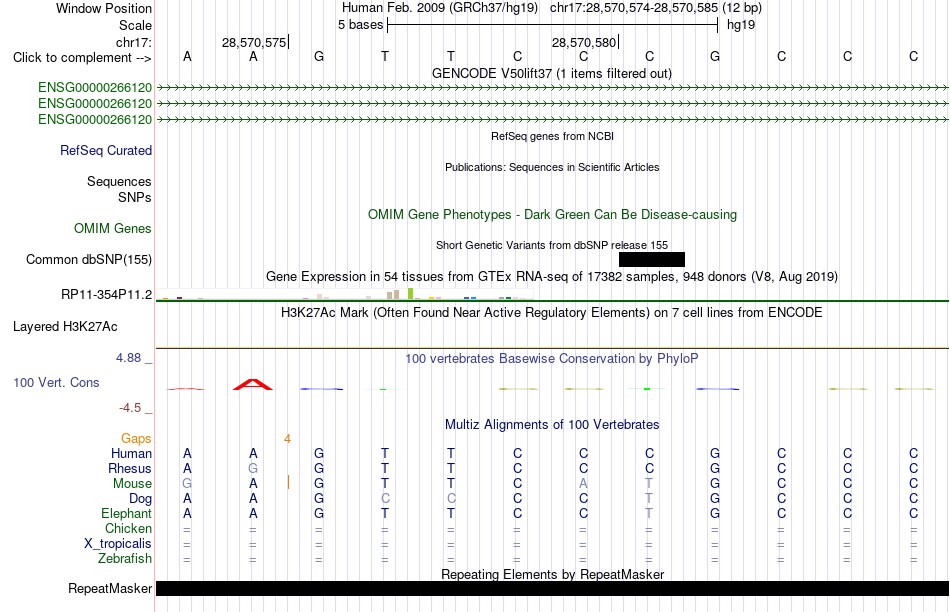The width and height of the screenshot is (950, 612).
Task: Click the faded A mismatch in Mouse row
Action: pyautogui.click(x=583, y=484)
